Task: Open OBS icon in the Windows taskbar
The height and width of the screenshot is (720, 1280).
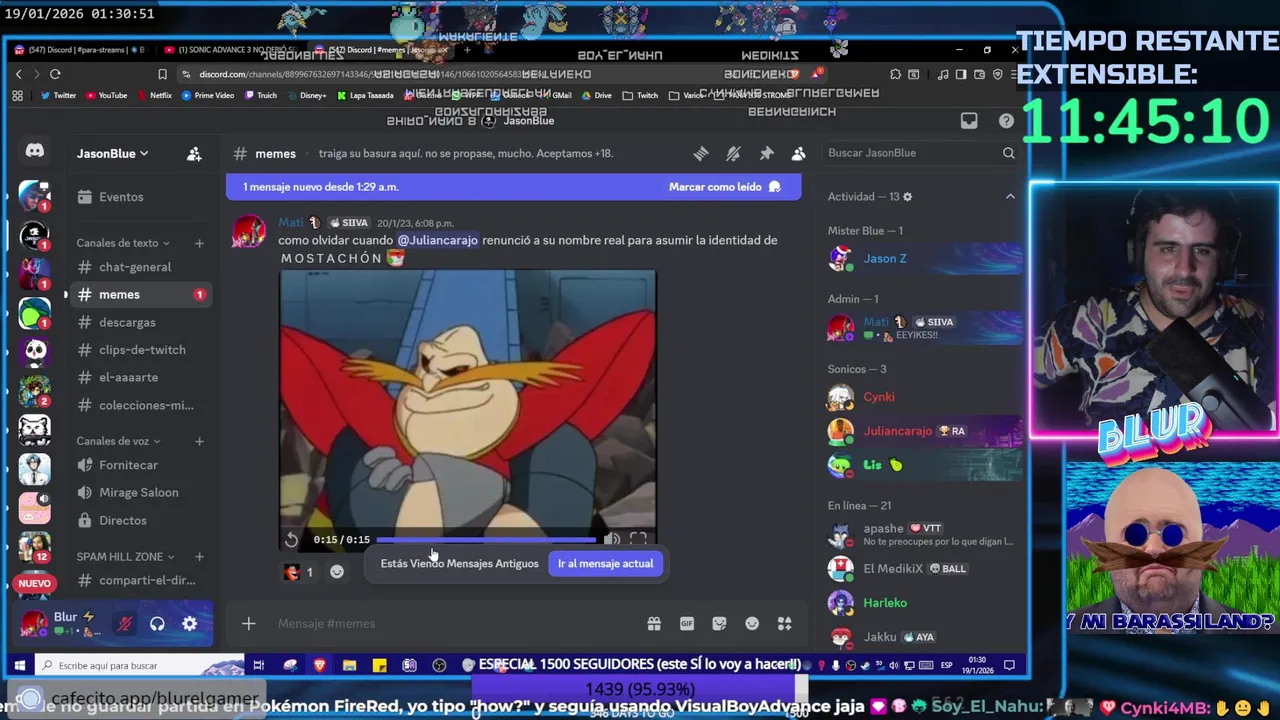Action: coord(439,665)
